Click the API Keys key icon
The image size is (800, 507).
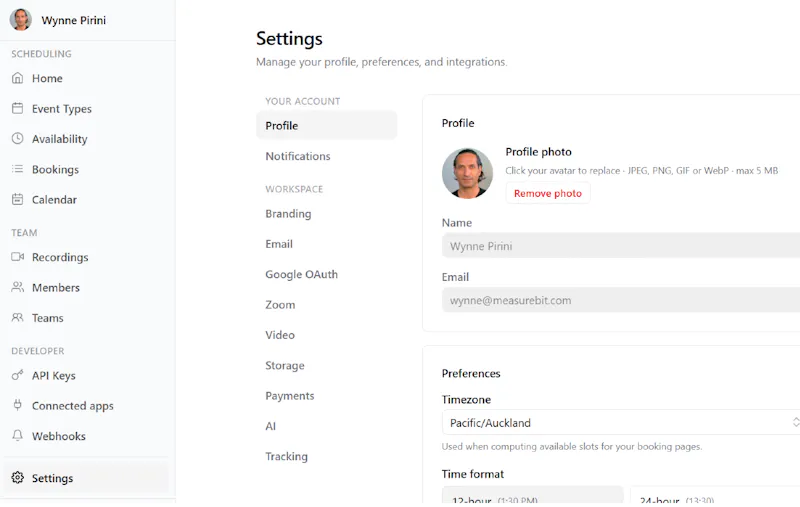pyautogui.click(x=17, y=375)
